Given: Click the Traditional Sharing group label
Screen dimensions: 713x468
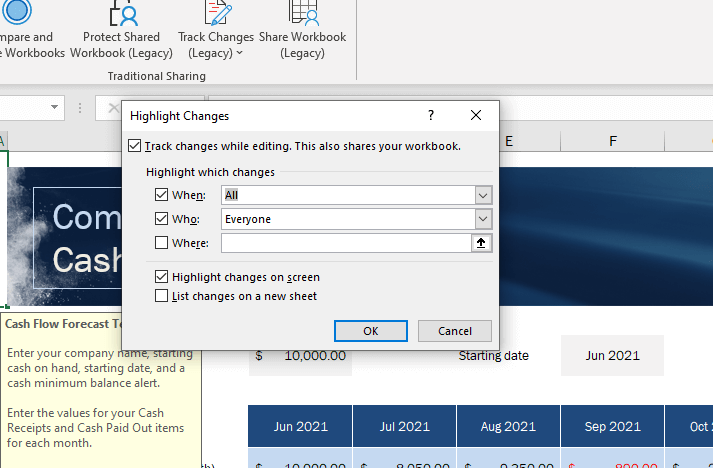Looking at the screenshot, I should [156, 76].
